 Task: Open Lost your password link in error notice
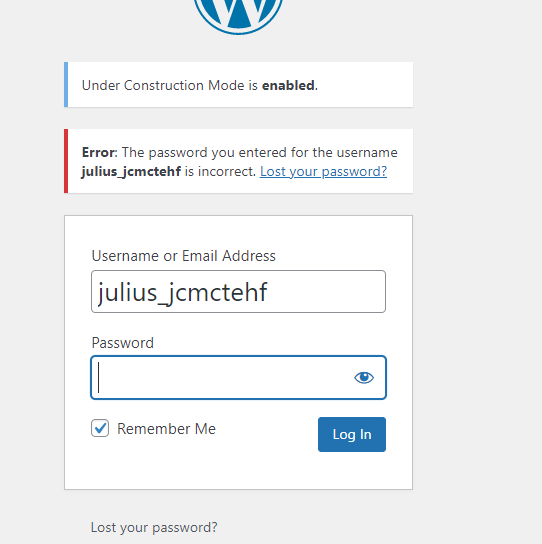323,171
